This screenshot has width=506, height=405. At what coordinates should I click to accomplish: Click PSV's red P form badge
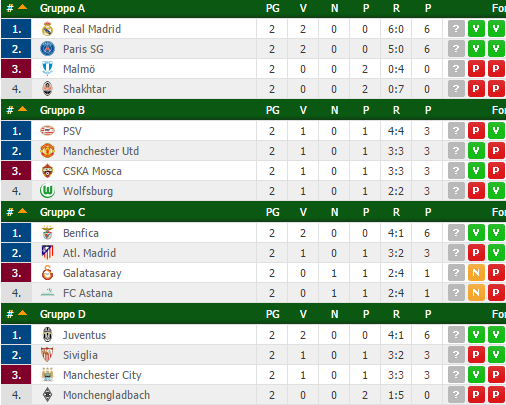click(x=476, y=131)
